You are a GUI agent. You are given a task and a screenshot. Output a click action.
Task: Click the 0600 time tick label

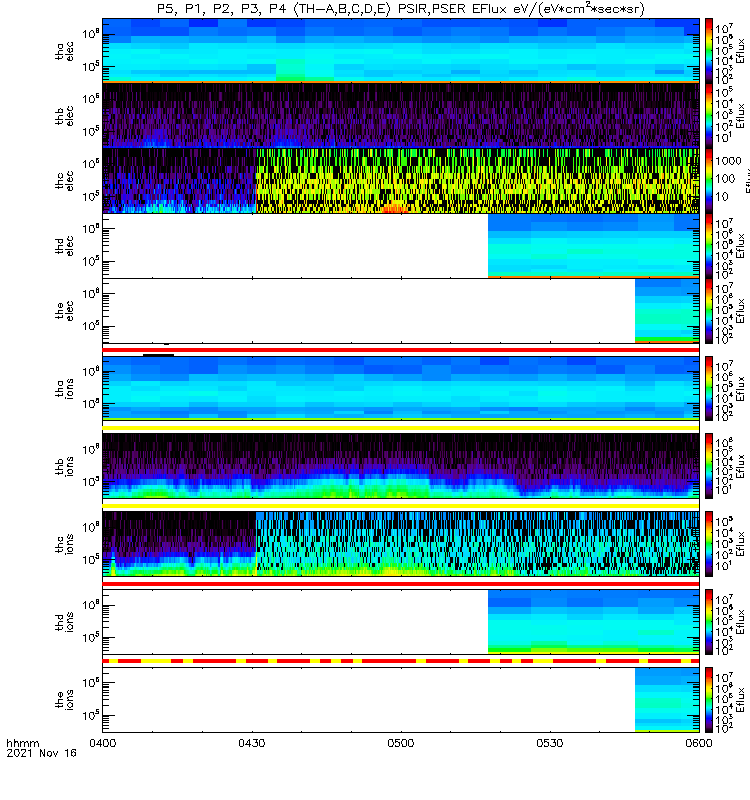click(698, 743)
